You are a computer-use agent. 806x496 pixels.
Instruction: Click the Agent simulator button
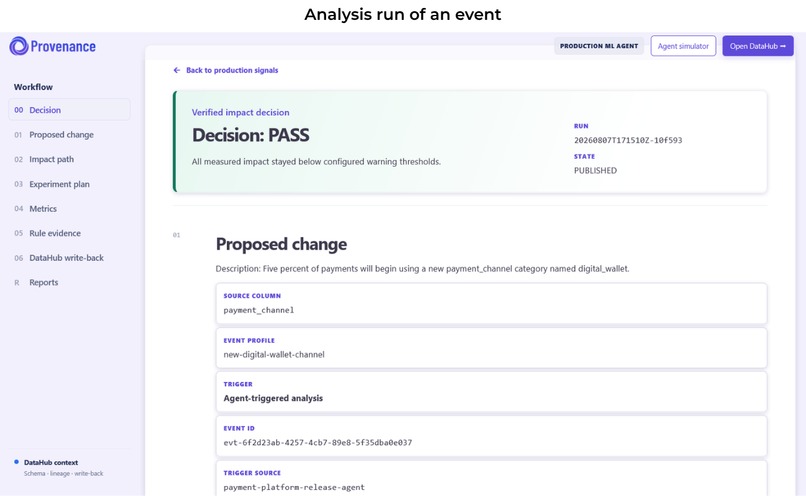(683, 46)
